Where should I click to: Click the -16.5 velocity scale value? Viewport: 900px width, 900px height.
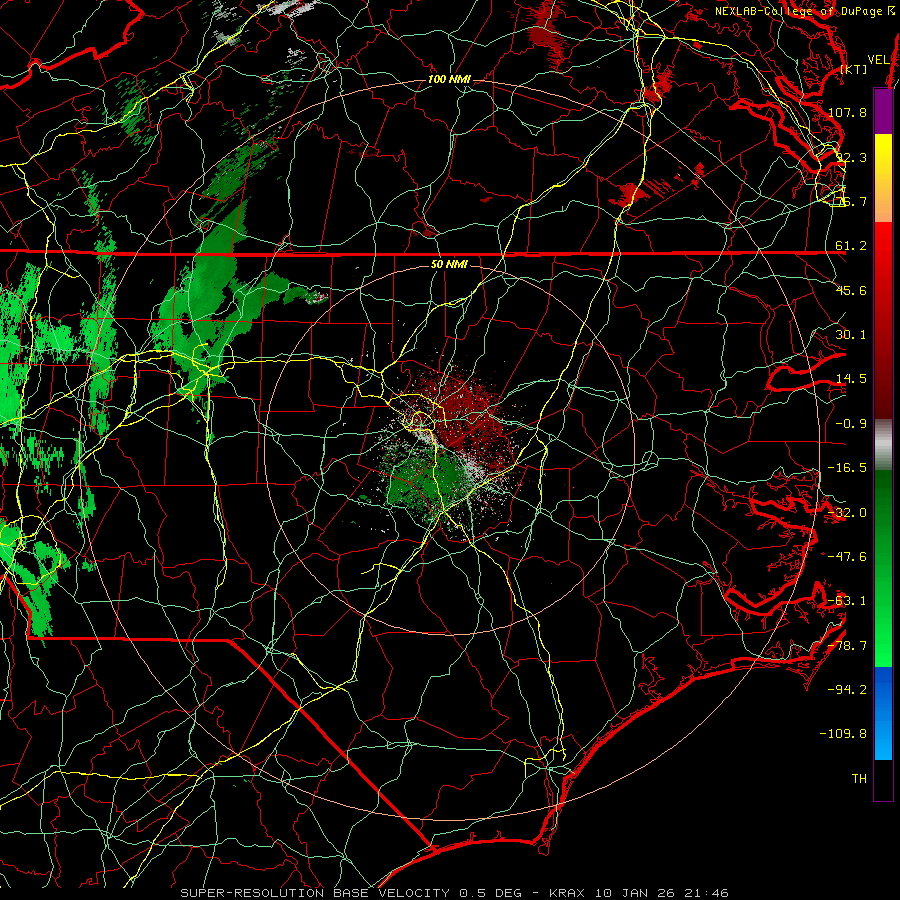pyautogui.click(x=847, y=468)
